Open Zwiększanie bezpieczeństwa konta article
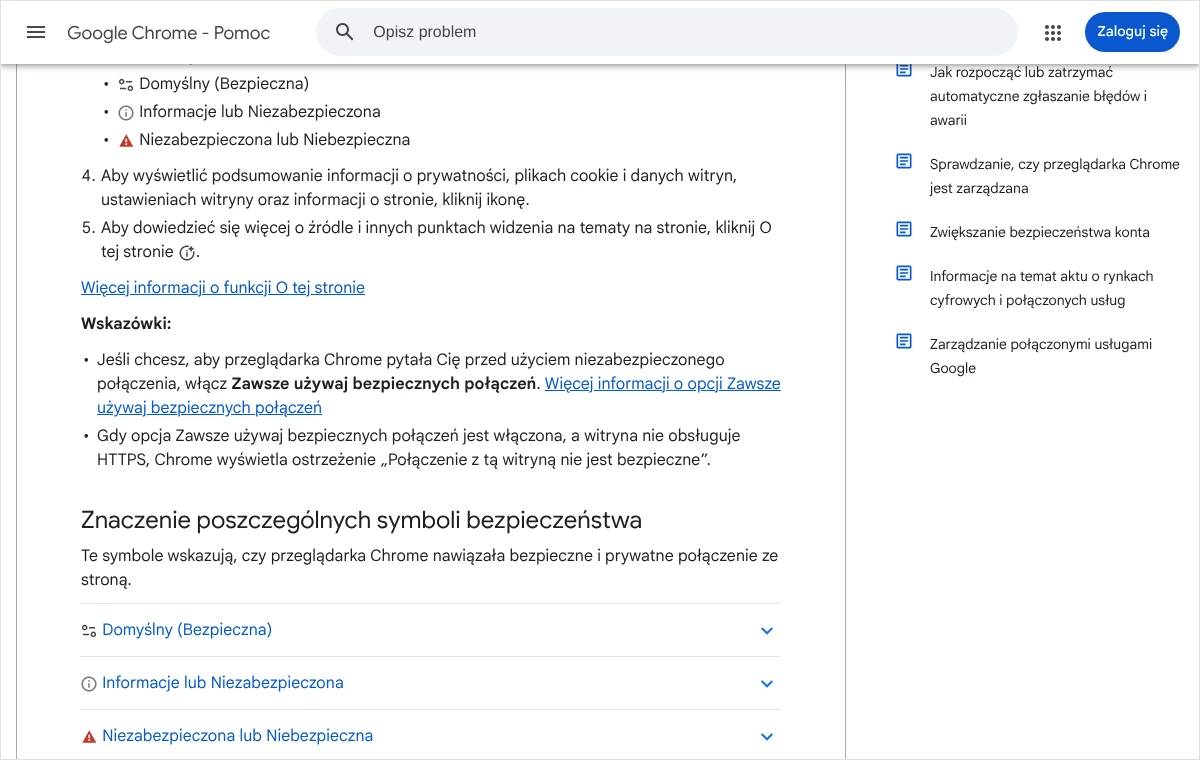1200x760 pixels. (x=1040, y=232)
